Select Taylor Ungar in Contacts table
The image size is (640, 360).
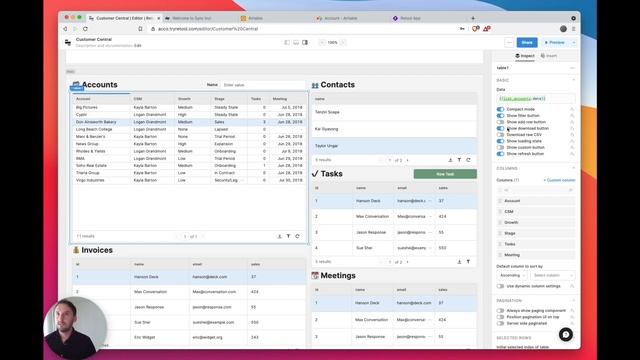(394, 146)
